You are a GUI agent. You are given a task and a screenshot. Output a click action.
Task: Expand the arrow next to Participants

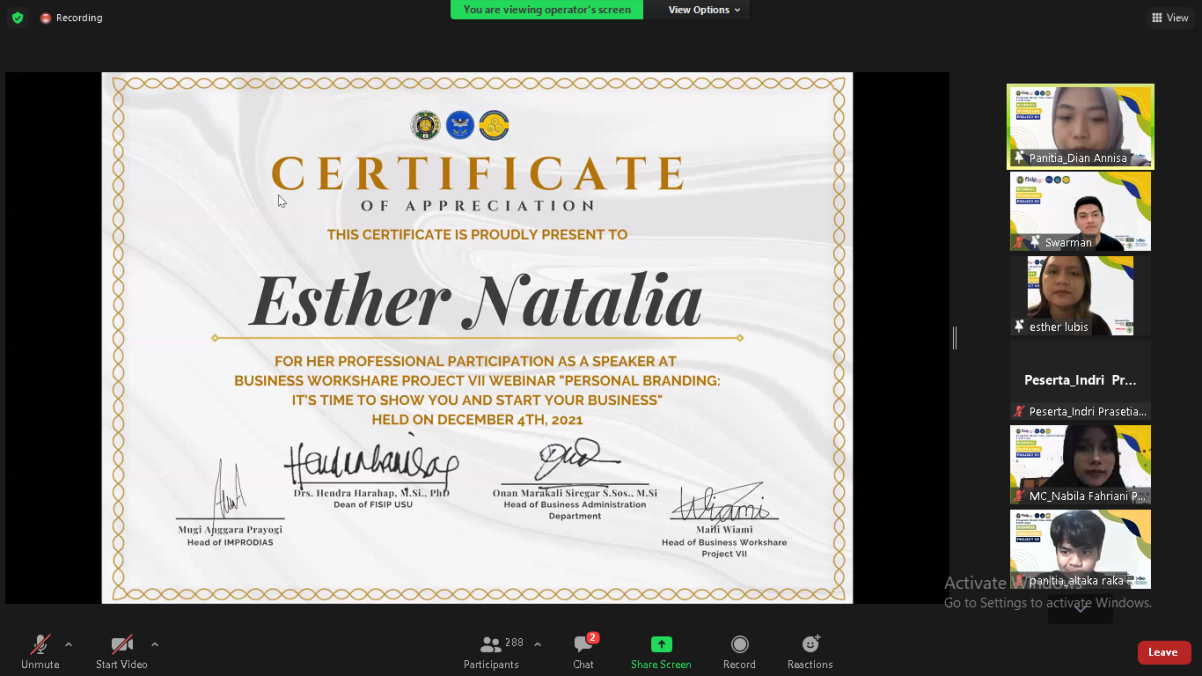[537, 644]
